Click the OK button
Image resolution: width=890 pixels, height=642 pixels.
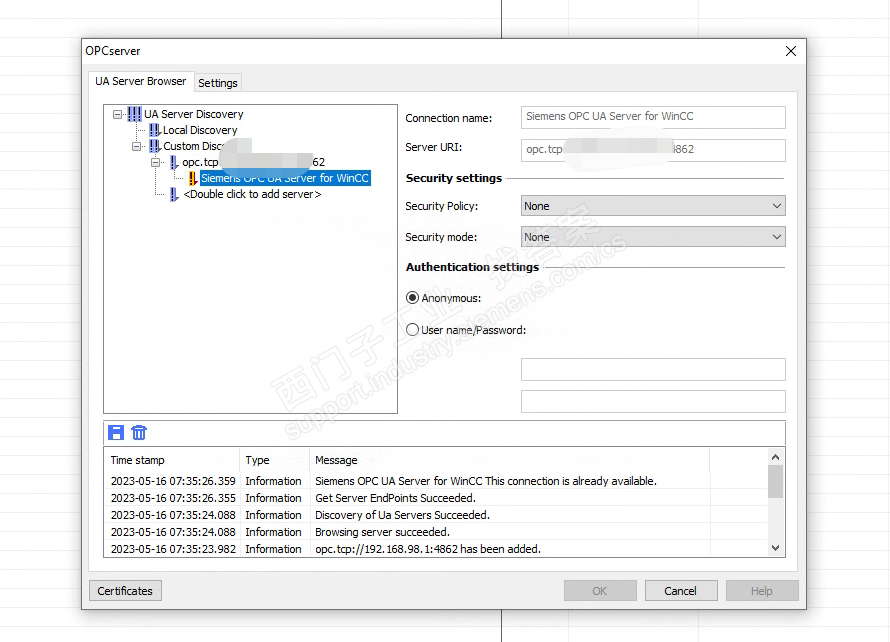coord(600,591)
